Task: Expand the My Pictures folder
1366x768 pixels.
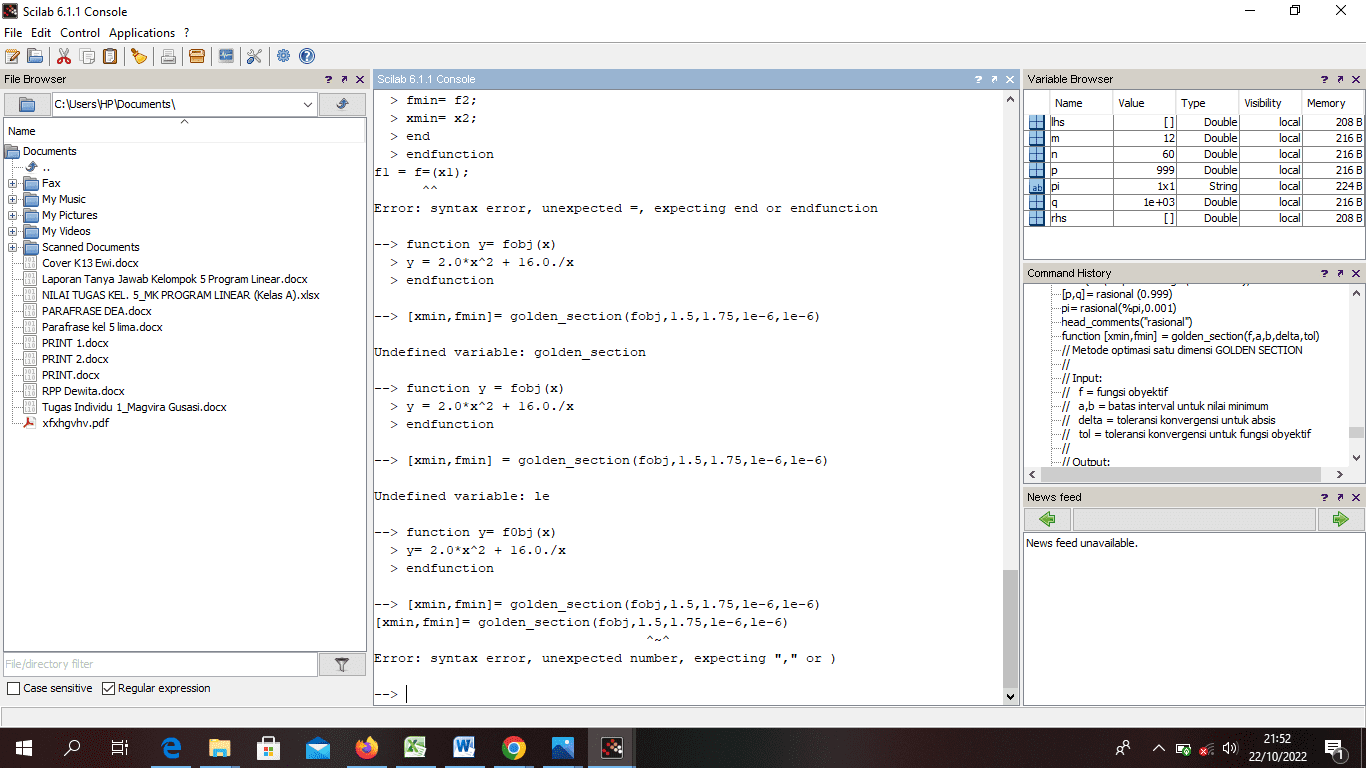Action: tap(12, 215)
